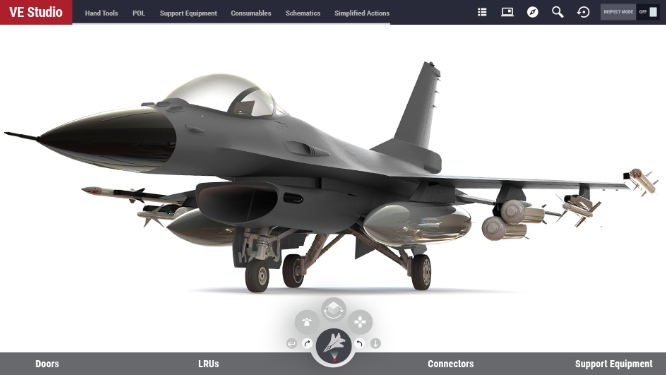Open the Hand Tools menu
Viewport: 666px width, 375px height.
point(101,13)
